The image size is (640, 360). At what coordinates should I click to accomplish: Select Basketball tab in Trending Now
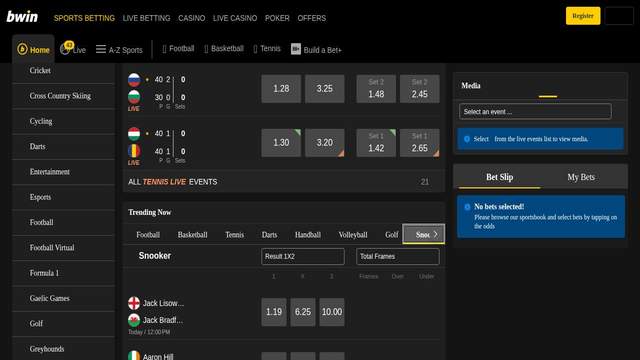(192, 235)
